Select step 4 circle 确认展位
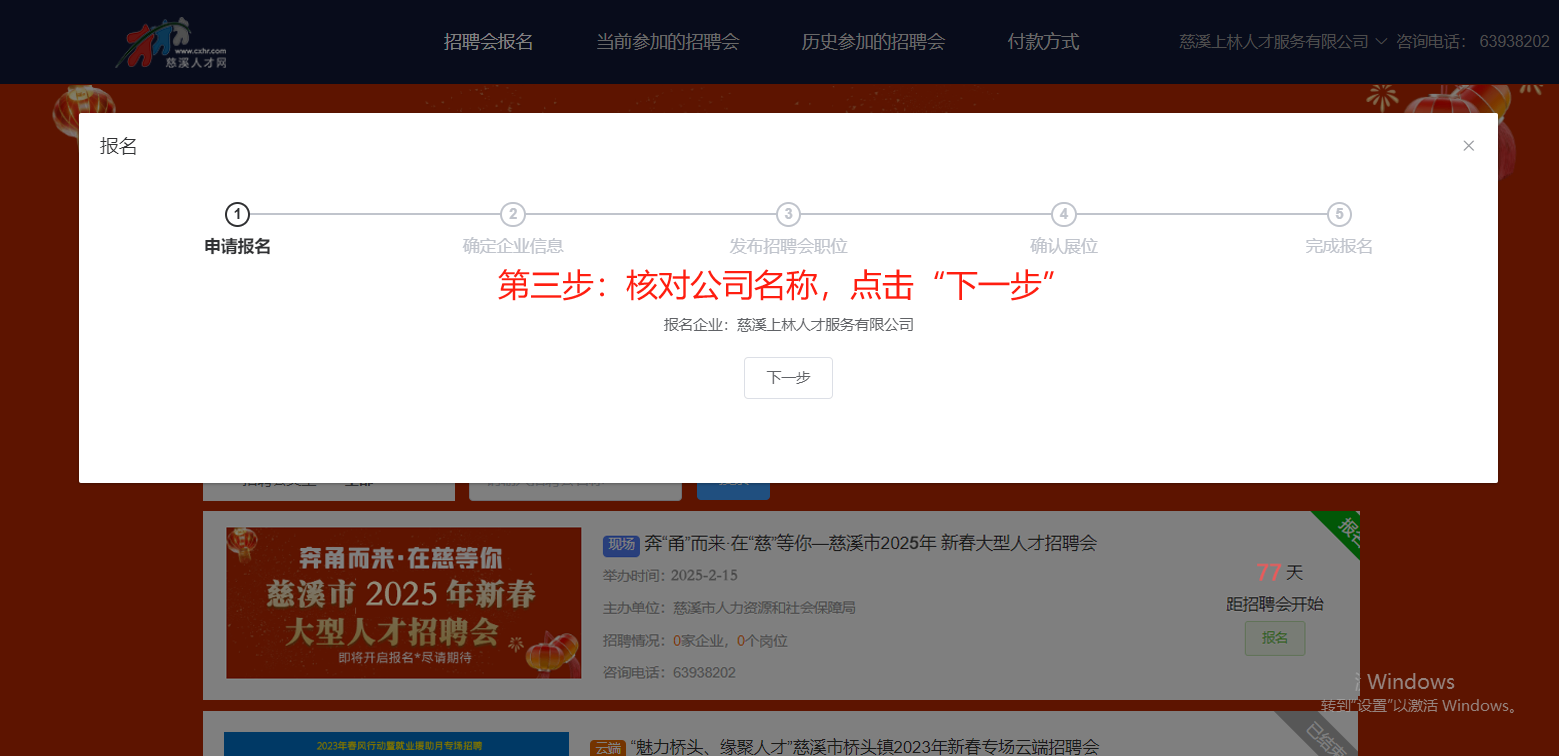The height and width of the screenshot is (756, 1559). [1064, 214]
